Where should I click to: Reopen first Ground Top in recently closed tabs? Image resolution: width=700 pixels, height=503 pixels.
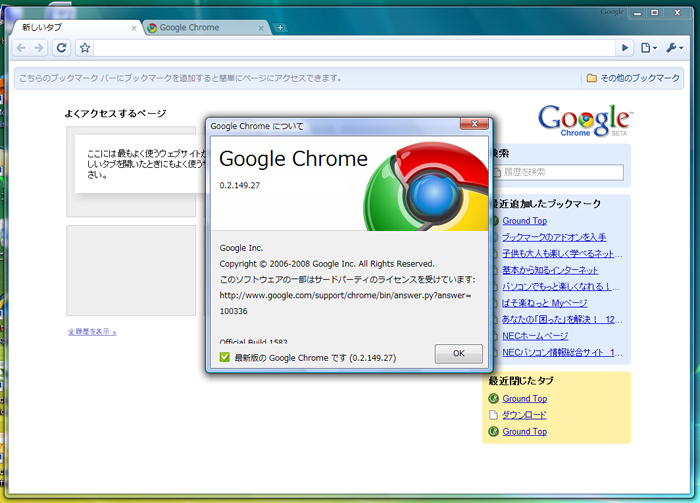click(x=525, y=399)
